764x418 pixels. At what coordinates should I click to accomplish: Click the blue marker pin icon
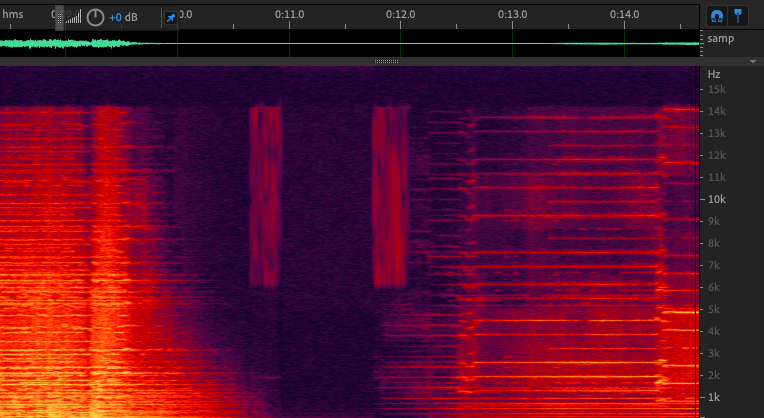739,15
